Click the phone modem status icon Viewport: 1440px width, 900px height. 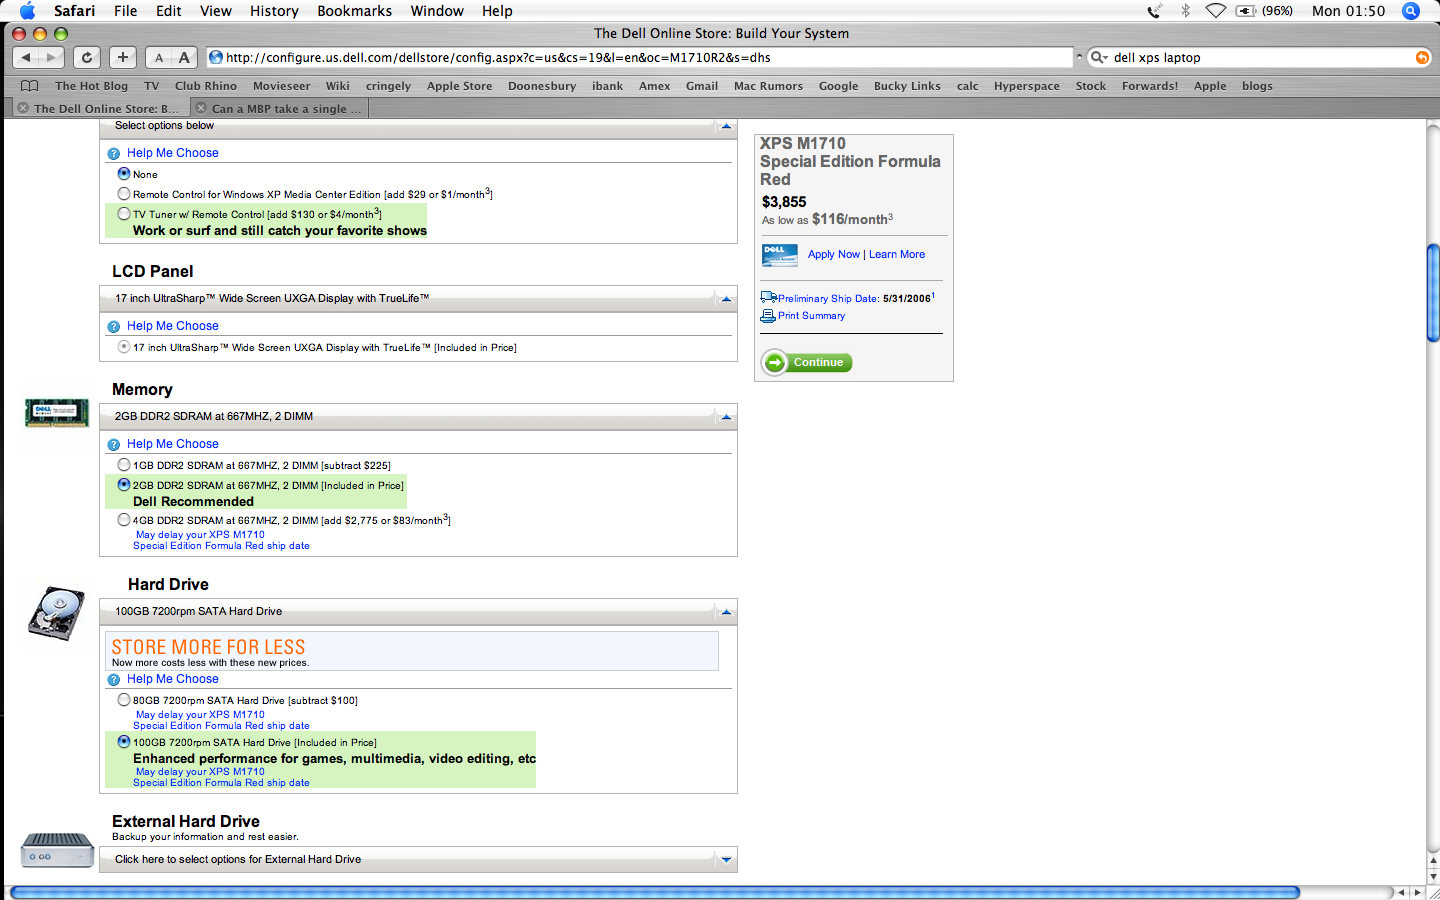click(x=1155, y=11)
